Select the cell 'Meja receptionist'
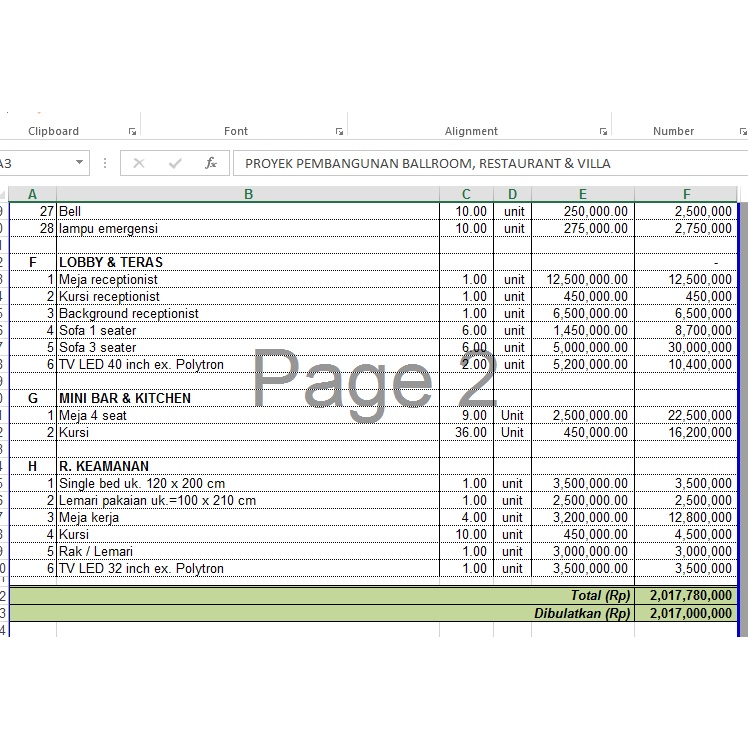 pos(248,280)
